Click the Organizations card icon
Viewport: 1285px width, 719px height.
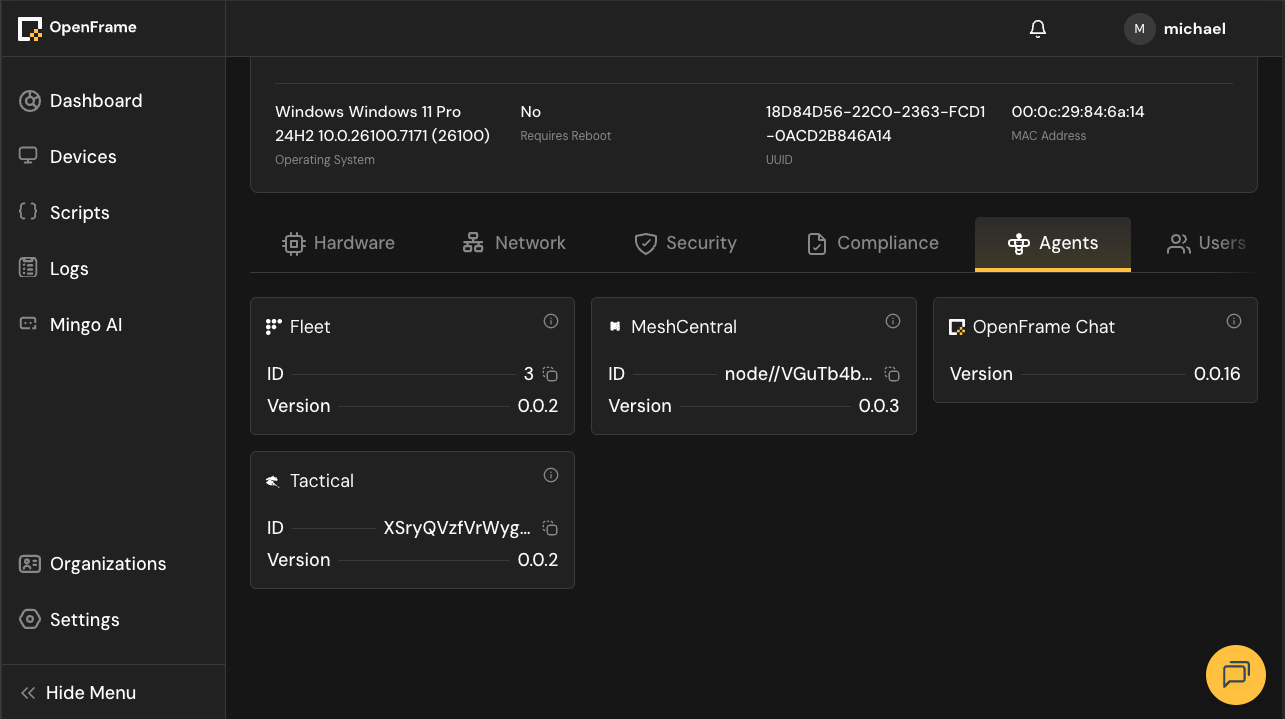click(30, 564)
